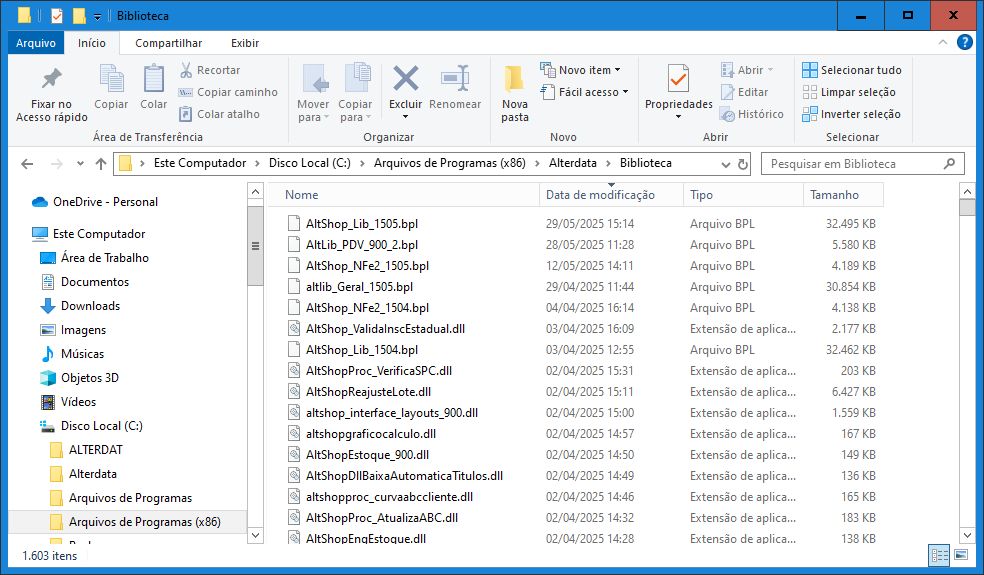Image resolution: width=984 pixels, height=575 pixels.
Task: Click Colar atalho in ribbon
Action: point(219,114)
